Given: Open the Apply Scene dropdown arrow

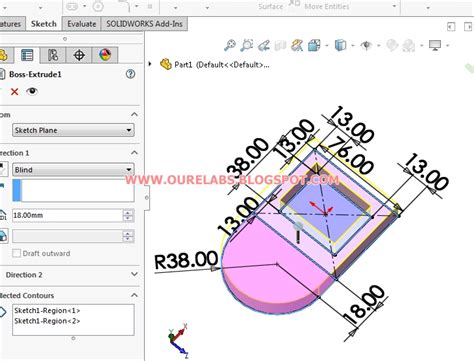Looking at the screenshot, I should coord(422,46).
